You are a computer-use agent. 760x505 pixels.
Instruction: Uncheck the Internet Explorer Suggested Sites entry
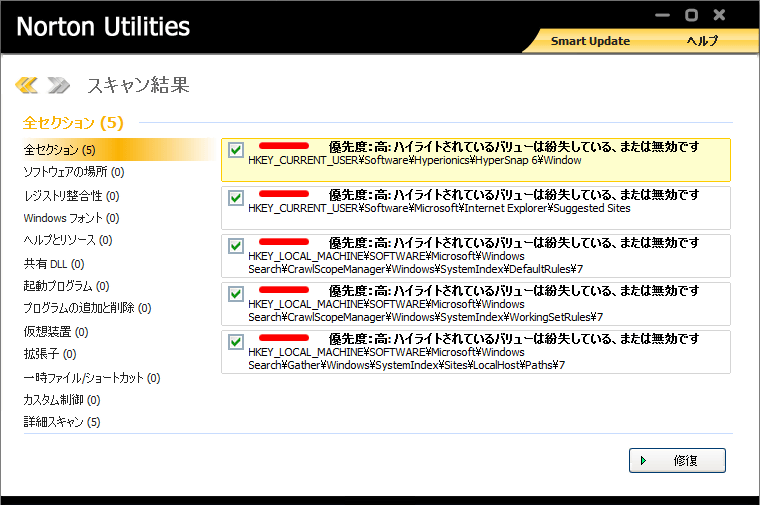tap(236, 198)
